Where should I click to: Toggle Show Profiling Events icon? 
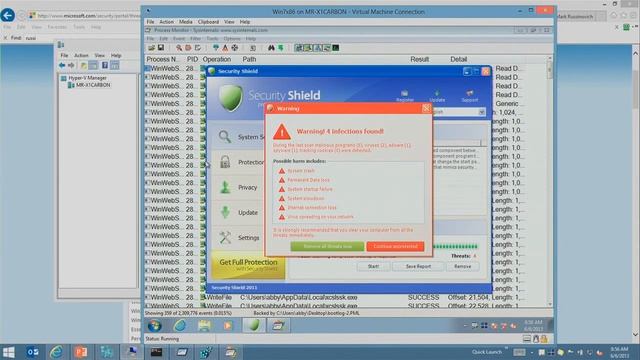(336, 48)
